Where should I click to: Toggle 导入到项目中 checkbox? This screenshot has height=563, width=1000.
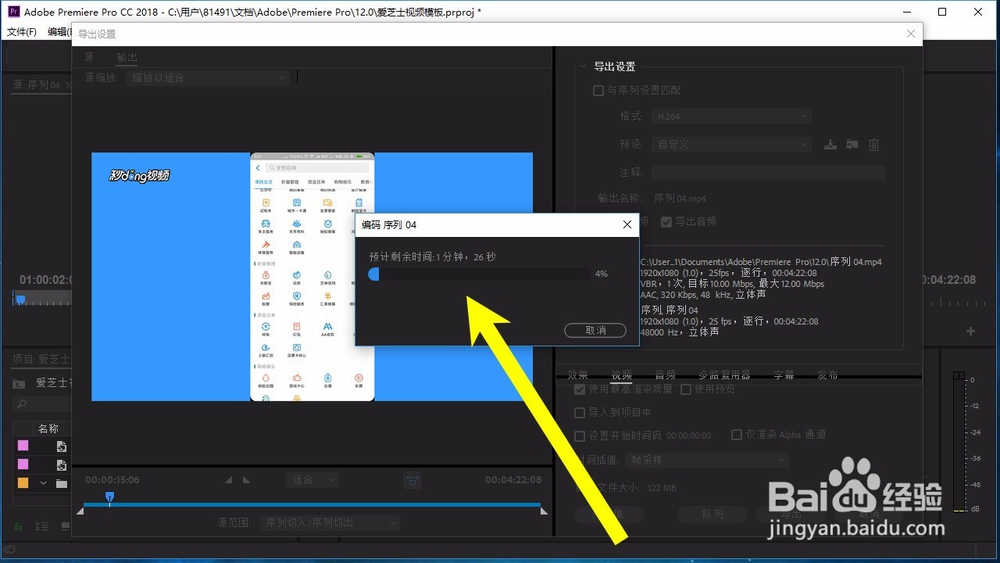coord(580,413)
